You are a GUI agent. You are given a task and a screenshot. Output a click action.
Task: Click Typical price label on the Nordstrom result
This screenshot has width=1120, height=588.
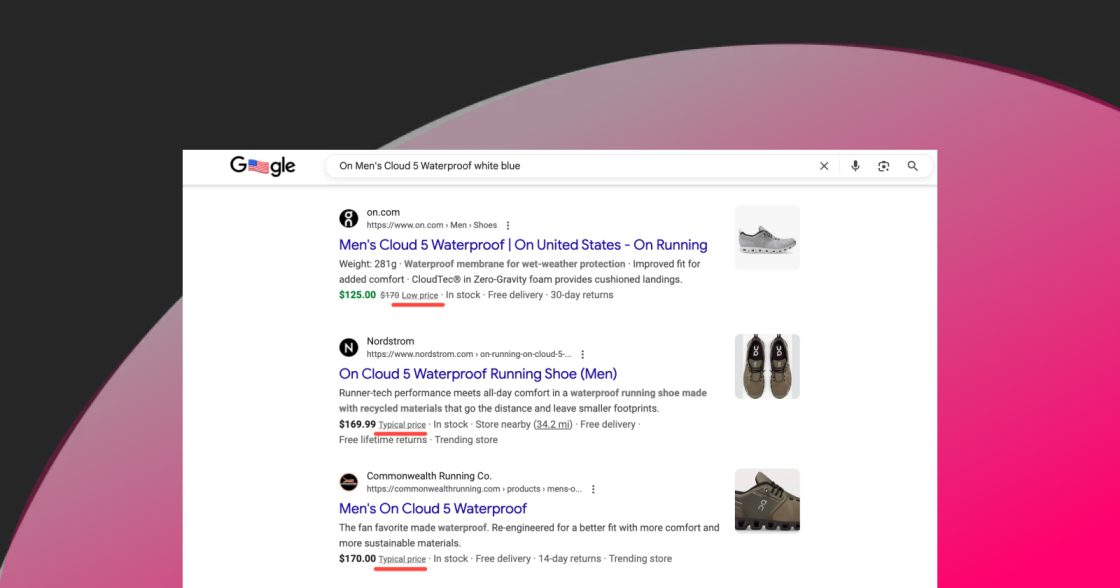coord(402,425)
